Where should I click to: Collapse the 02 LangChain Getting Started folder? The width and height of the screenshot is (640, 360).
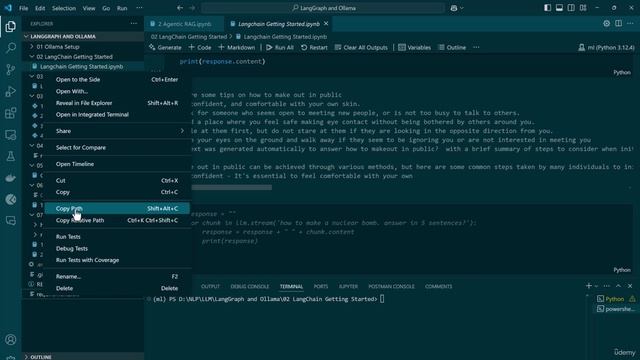click(74, 57)
